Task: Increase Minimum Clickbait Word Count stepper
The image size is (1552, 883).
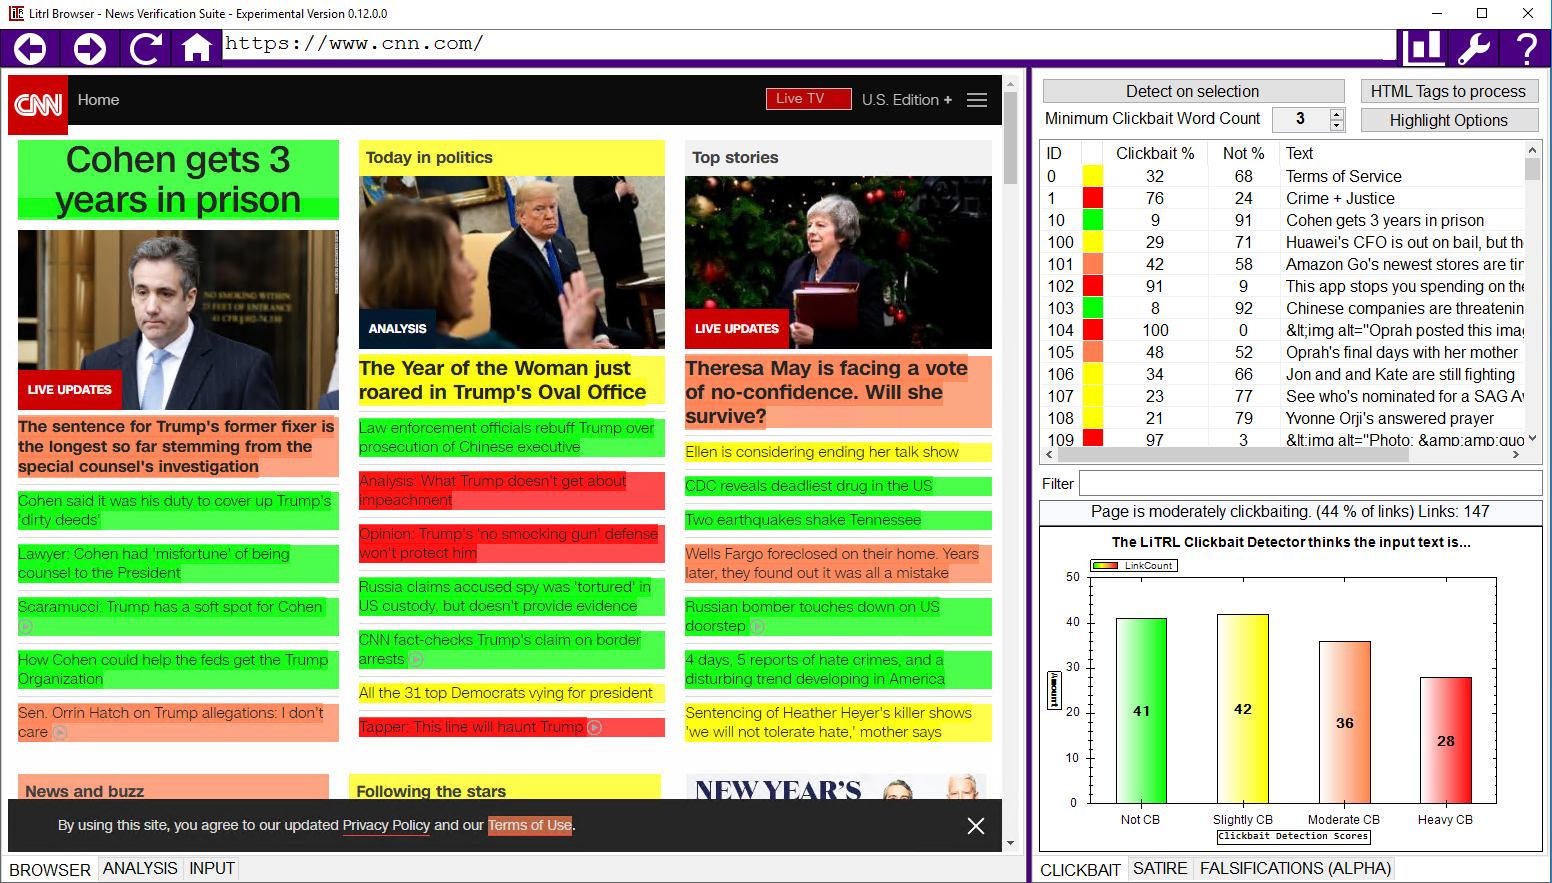Action: [1337, 114]
